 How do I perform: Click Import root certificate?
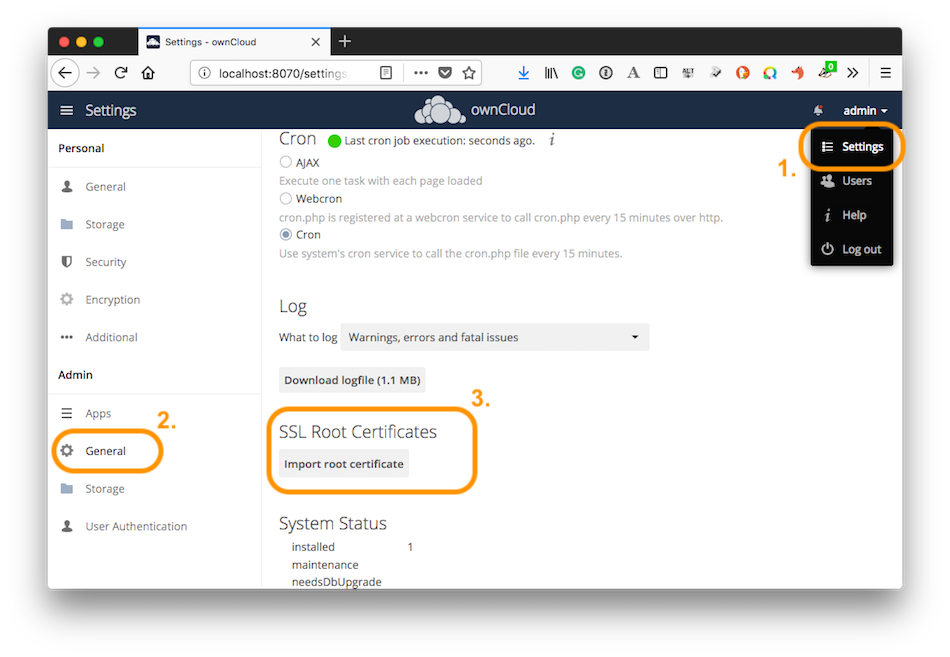coord(343,463)
